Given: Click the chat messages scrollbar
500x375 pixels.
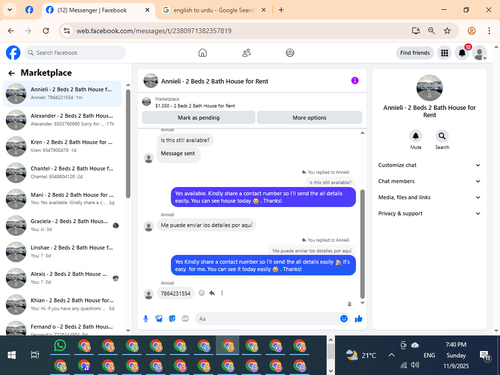Looking at the screenshot, I should 362,244.
